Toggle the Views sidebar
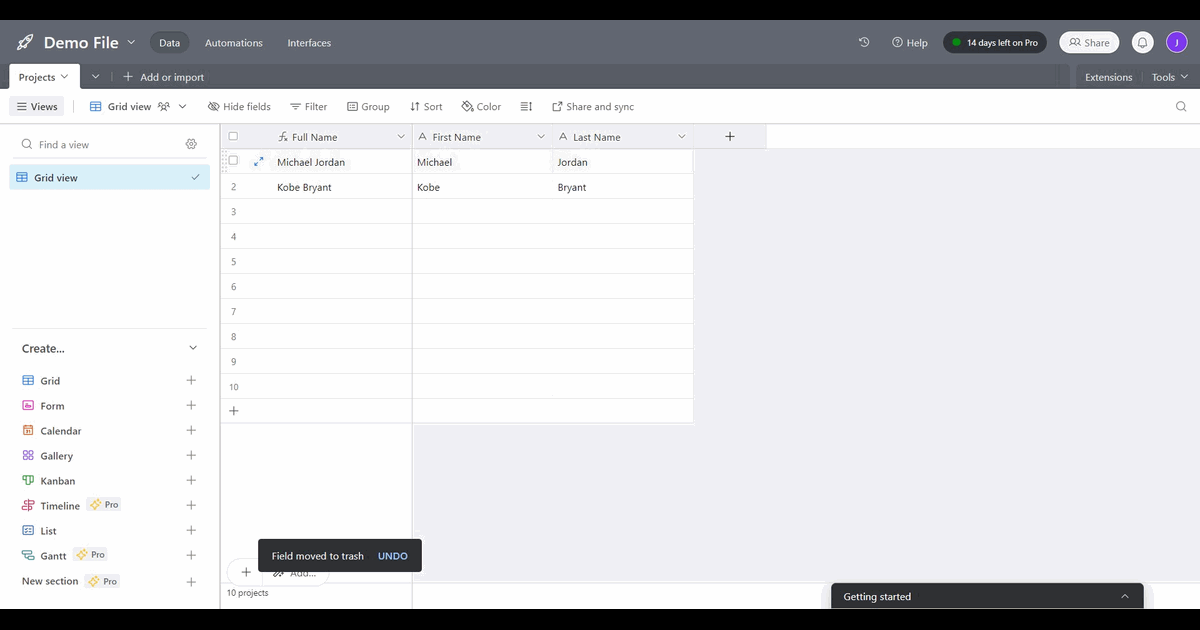The height and width of the screenshot is (630, 1200). click(38, 107)
